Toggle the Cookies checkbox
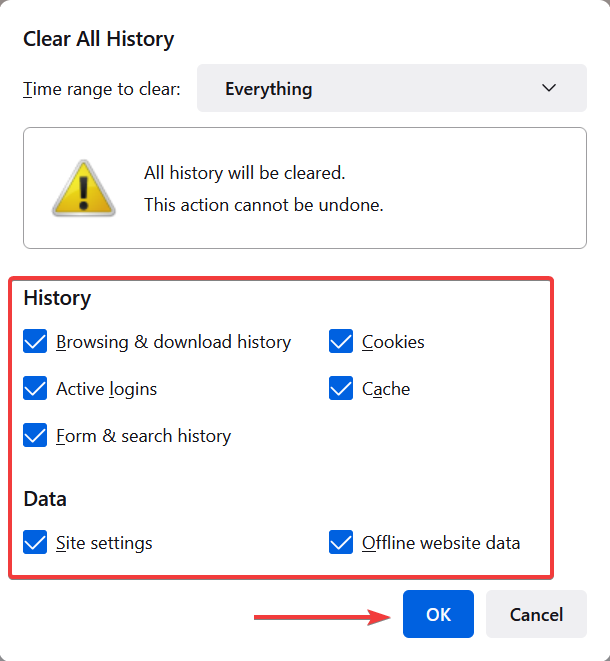 341,341
